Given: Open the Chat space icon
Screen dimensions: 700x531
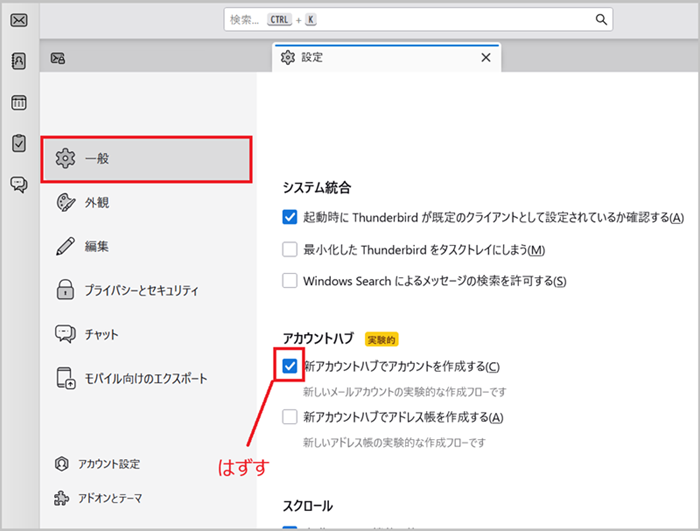Looking at the screenshot, I should point(18,184).
